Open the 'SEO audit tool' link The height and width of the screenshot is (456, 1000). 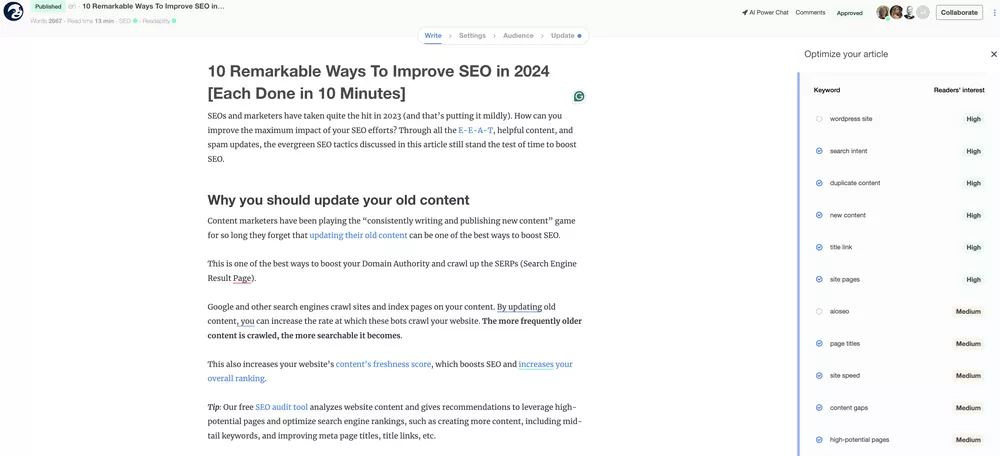tap(281, 407)
